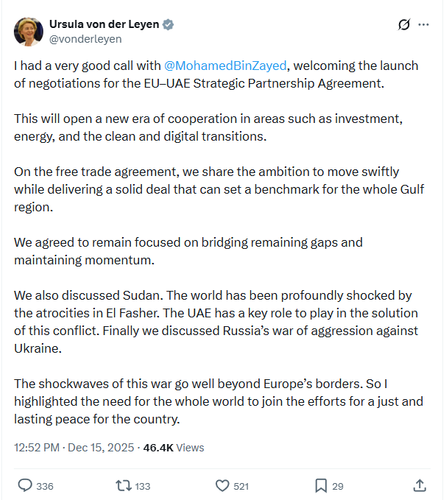The width and height of the screenshot is (446, 500).
Task: Click the 521 likes count
Action: [x=241, y=486]
